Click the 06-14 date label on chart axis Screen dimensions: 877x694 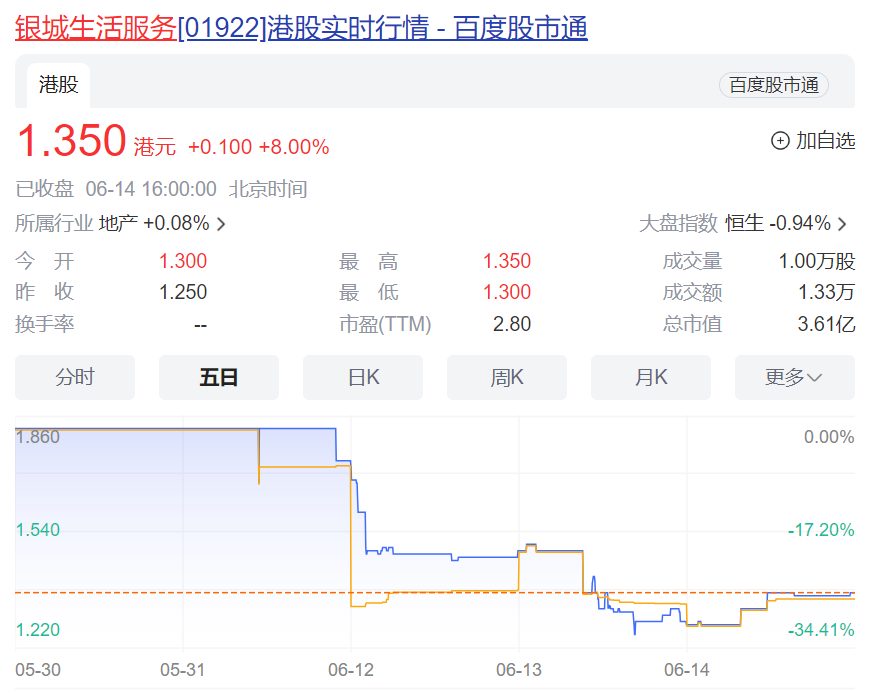(x=686, y=669)
